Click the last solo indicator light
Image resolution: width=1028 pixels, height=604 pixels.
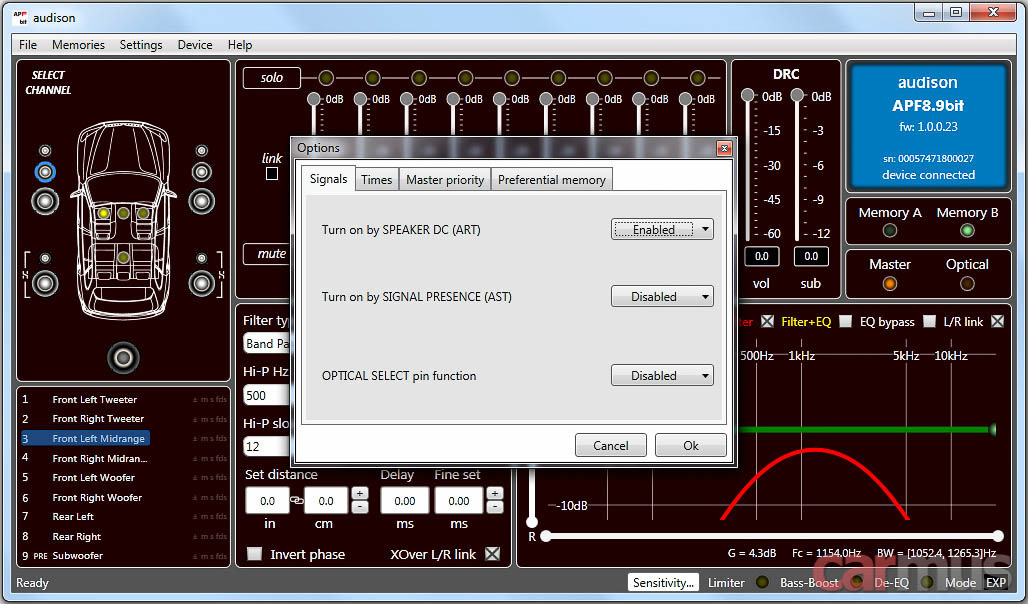698,78
